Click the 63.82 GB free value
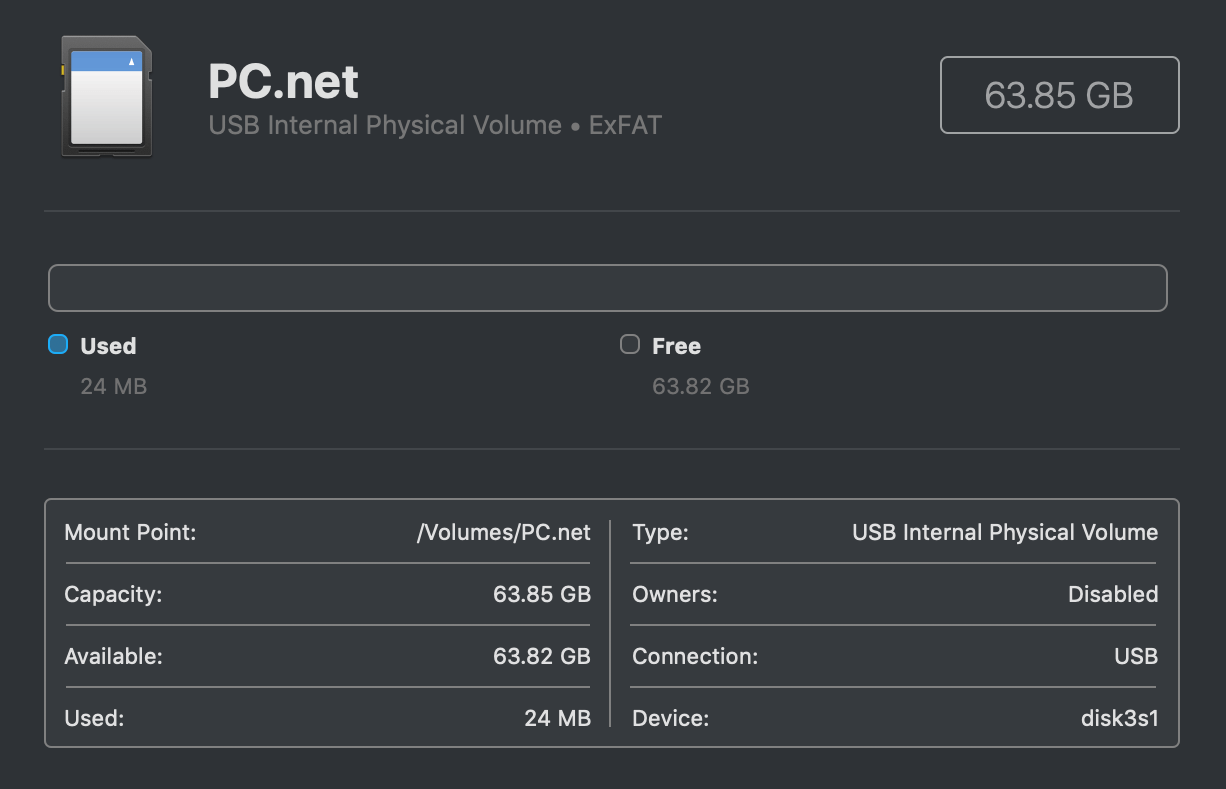Image resolution: width=1226 pixels, height=789 pixels. (700, 386)
